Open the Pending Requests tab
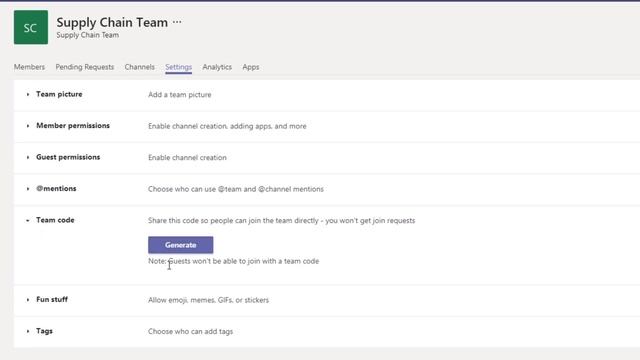640x360 pixels. (x=84, y=67)
